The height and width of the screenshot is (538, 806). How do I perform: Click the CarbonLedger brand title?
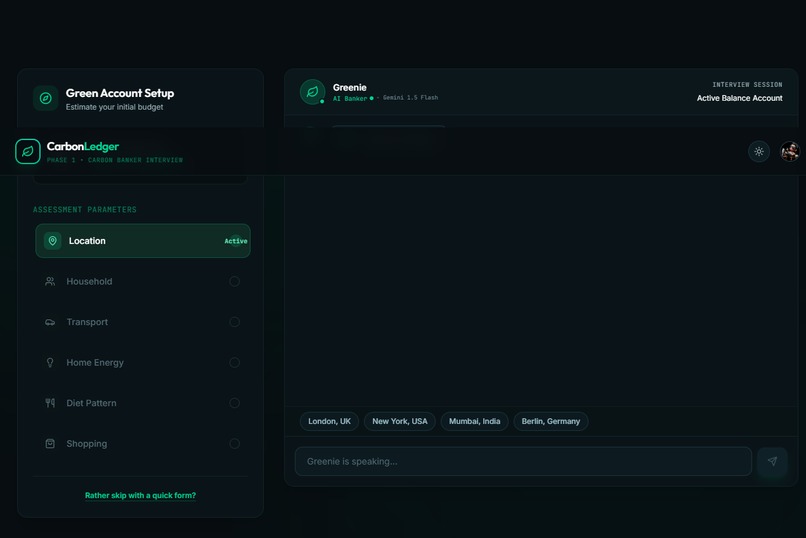pyautogui.click(x=83, y=146)
